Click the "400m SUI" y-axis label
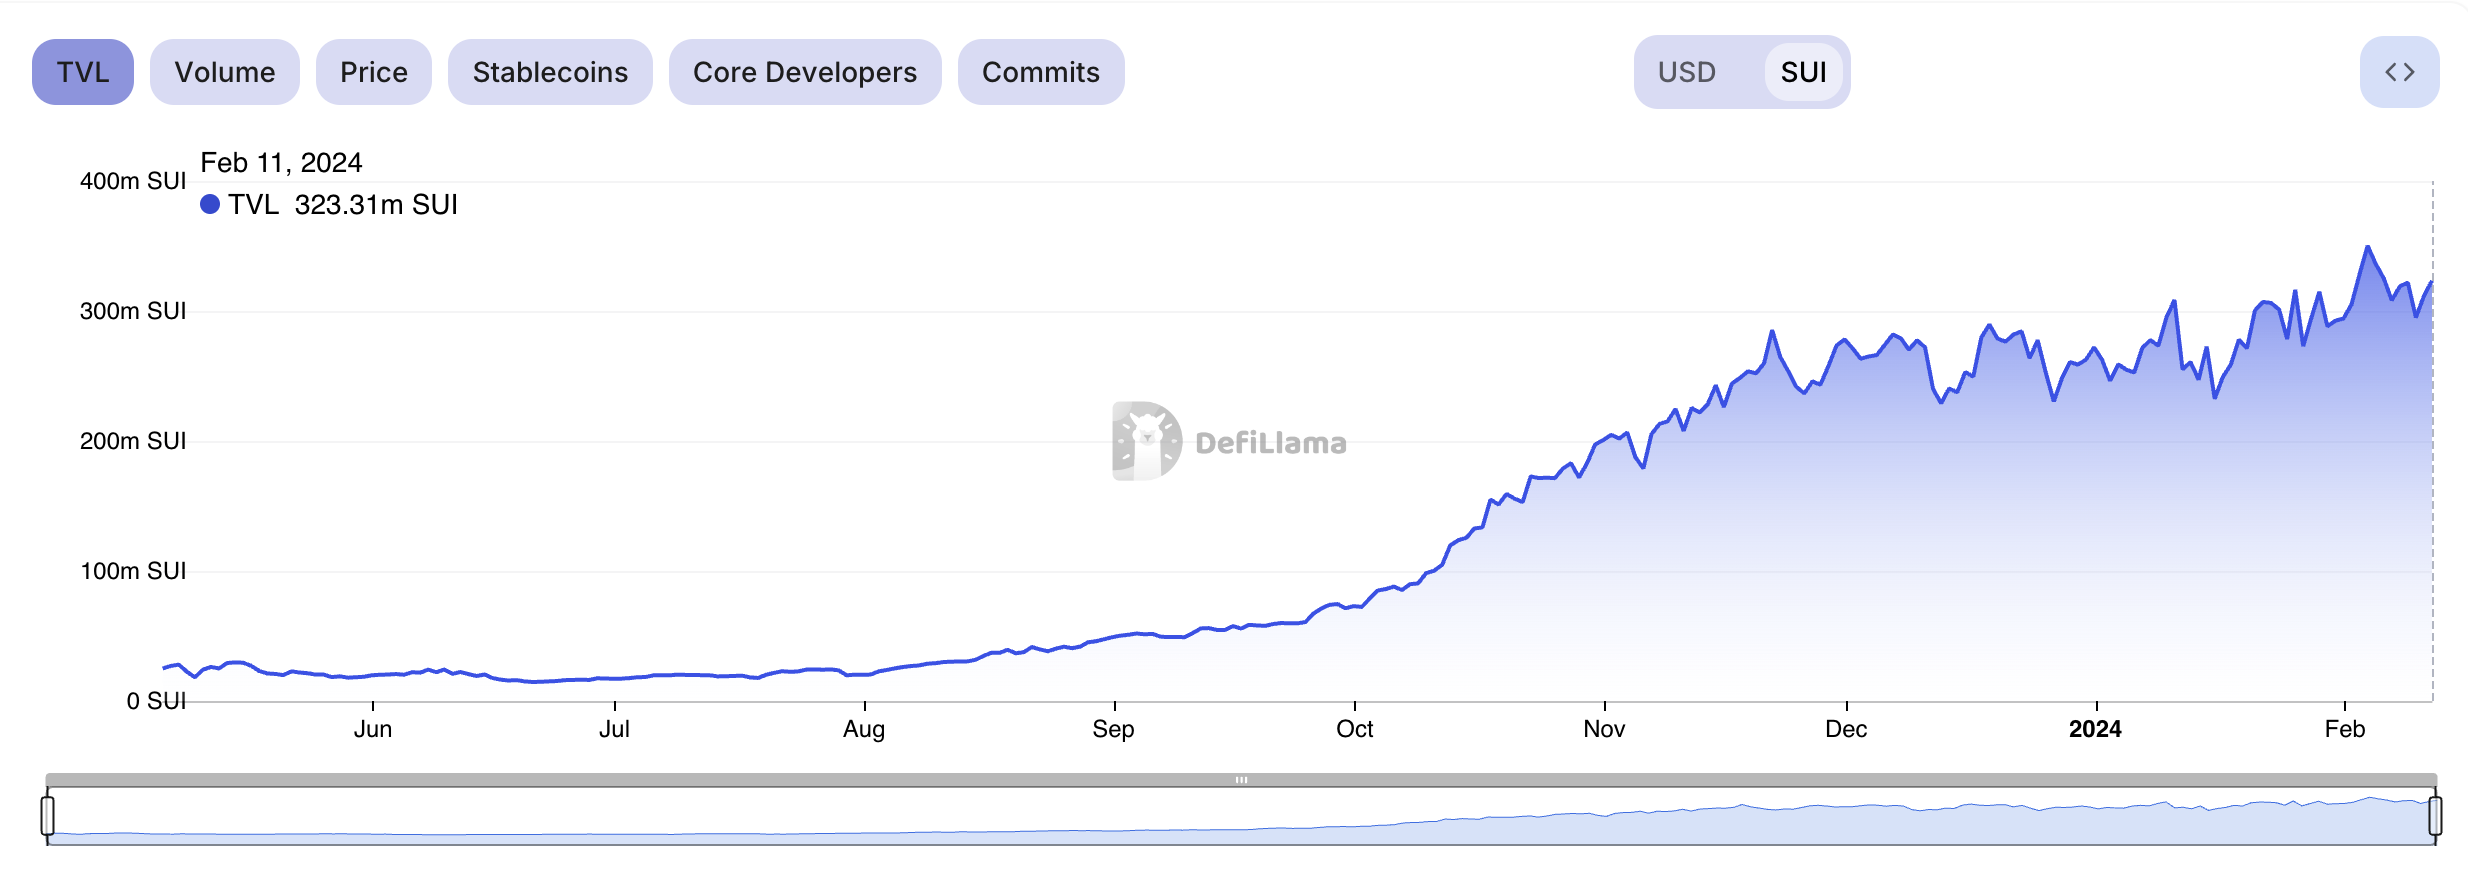This screenshot has width=2468, height=872. tap(133, 181)
